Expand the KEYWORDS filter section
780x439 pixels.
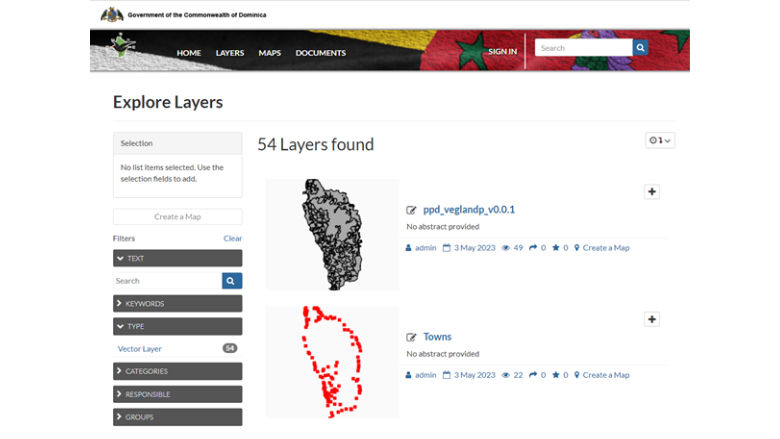point(177,303)
